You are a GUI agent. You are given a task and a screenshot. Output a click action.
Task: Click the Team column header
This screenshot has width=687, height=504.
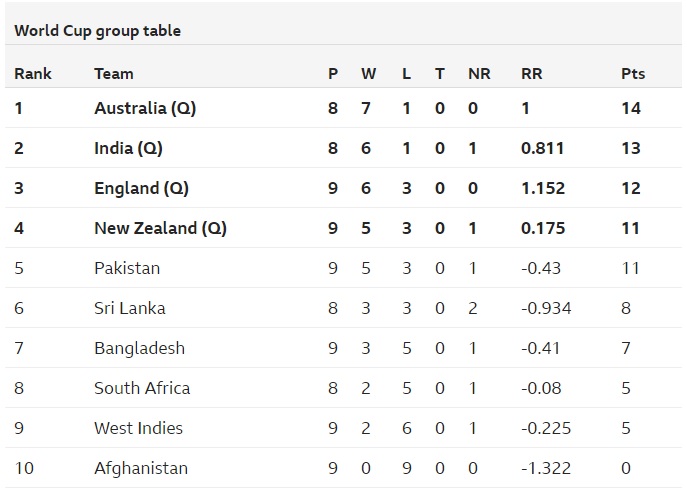pyautogui.click(x=113, y=73)
